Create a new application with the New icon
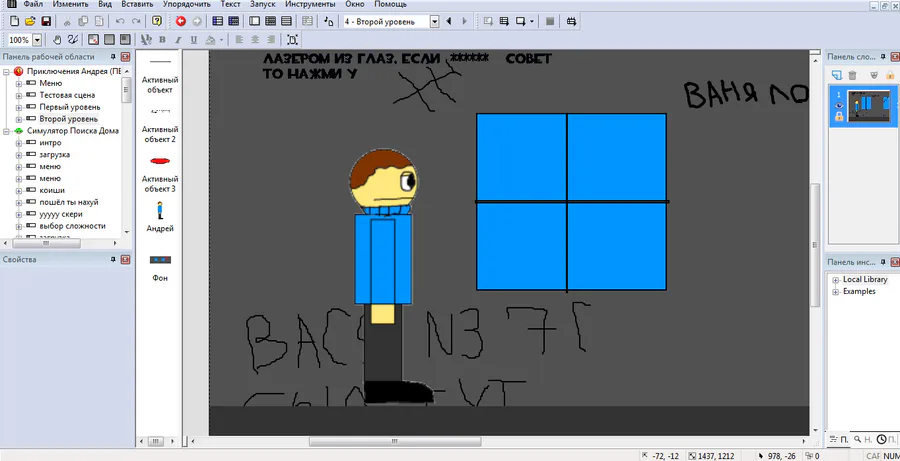 (15, 21)
